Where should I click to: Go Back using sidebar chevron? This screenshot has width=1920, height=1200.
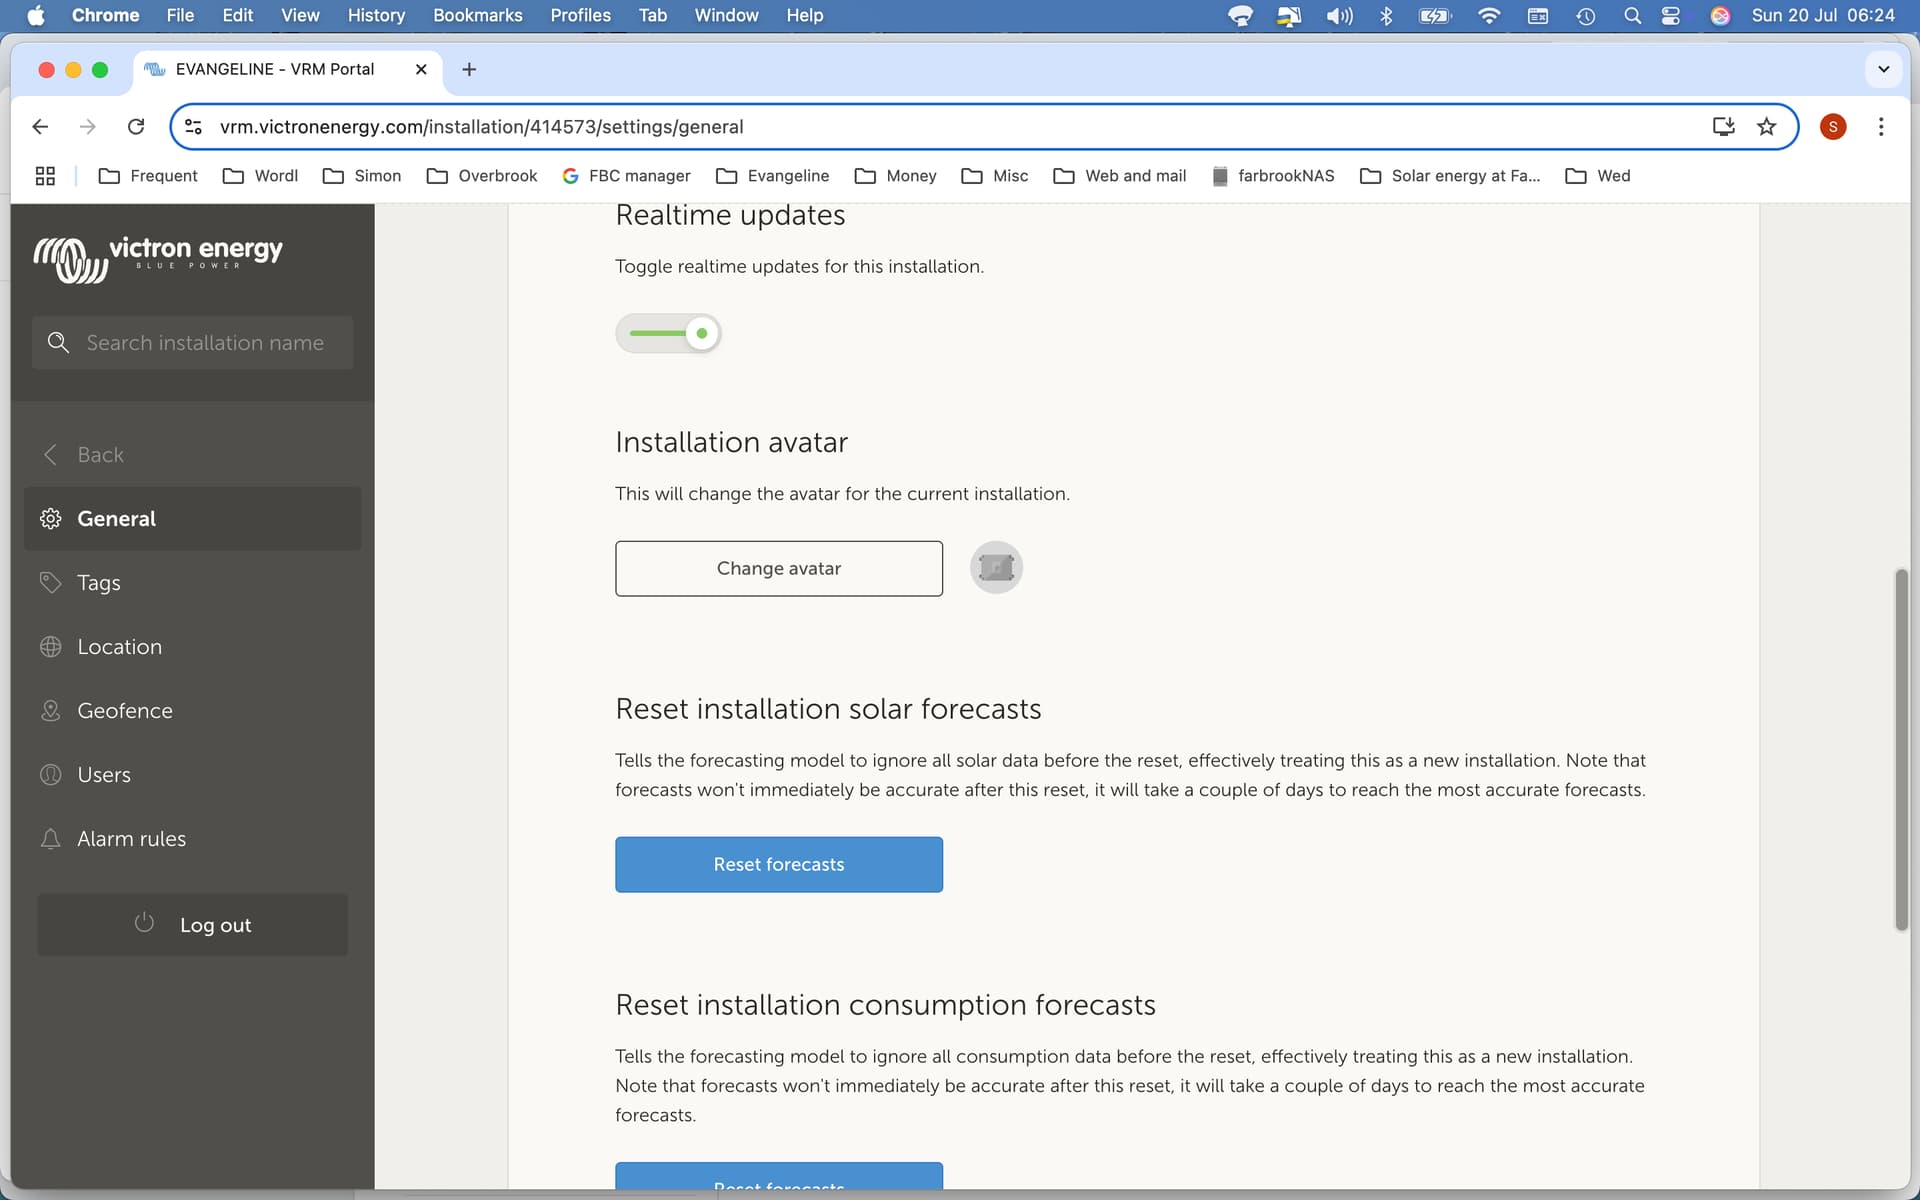pyautogui.click(x=52, y=455)
